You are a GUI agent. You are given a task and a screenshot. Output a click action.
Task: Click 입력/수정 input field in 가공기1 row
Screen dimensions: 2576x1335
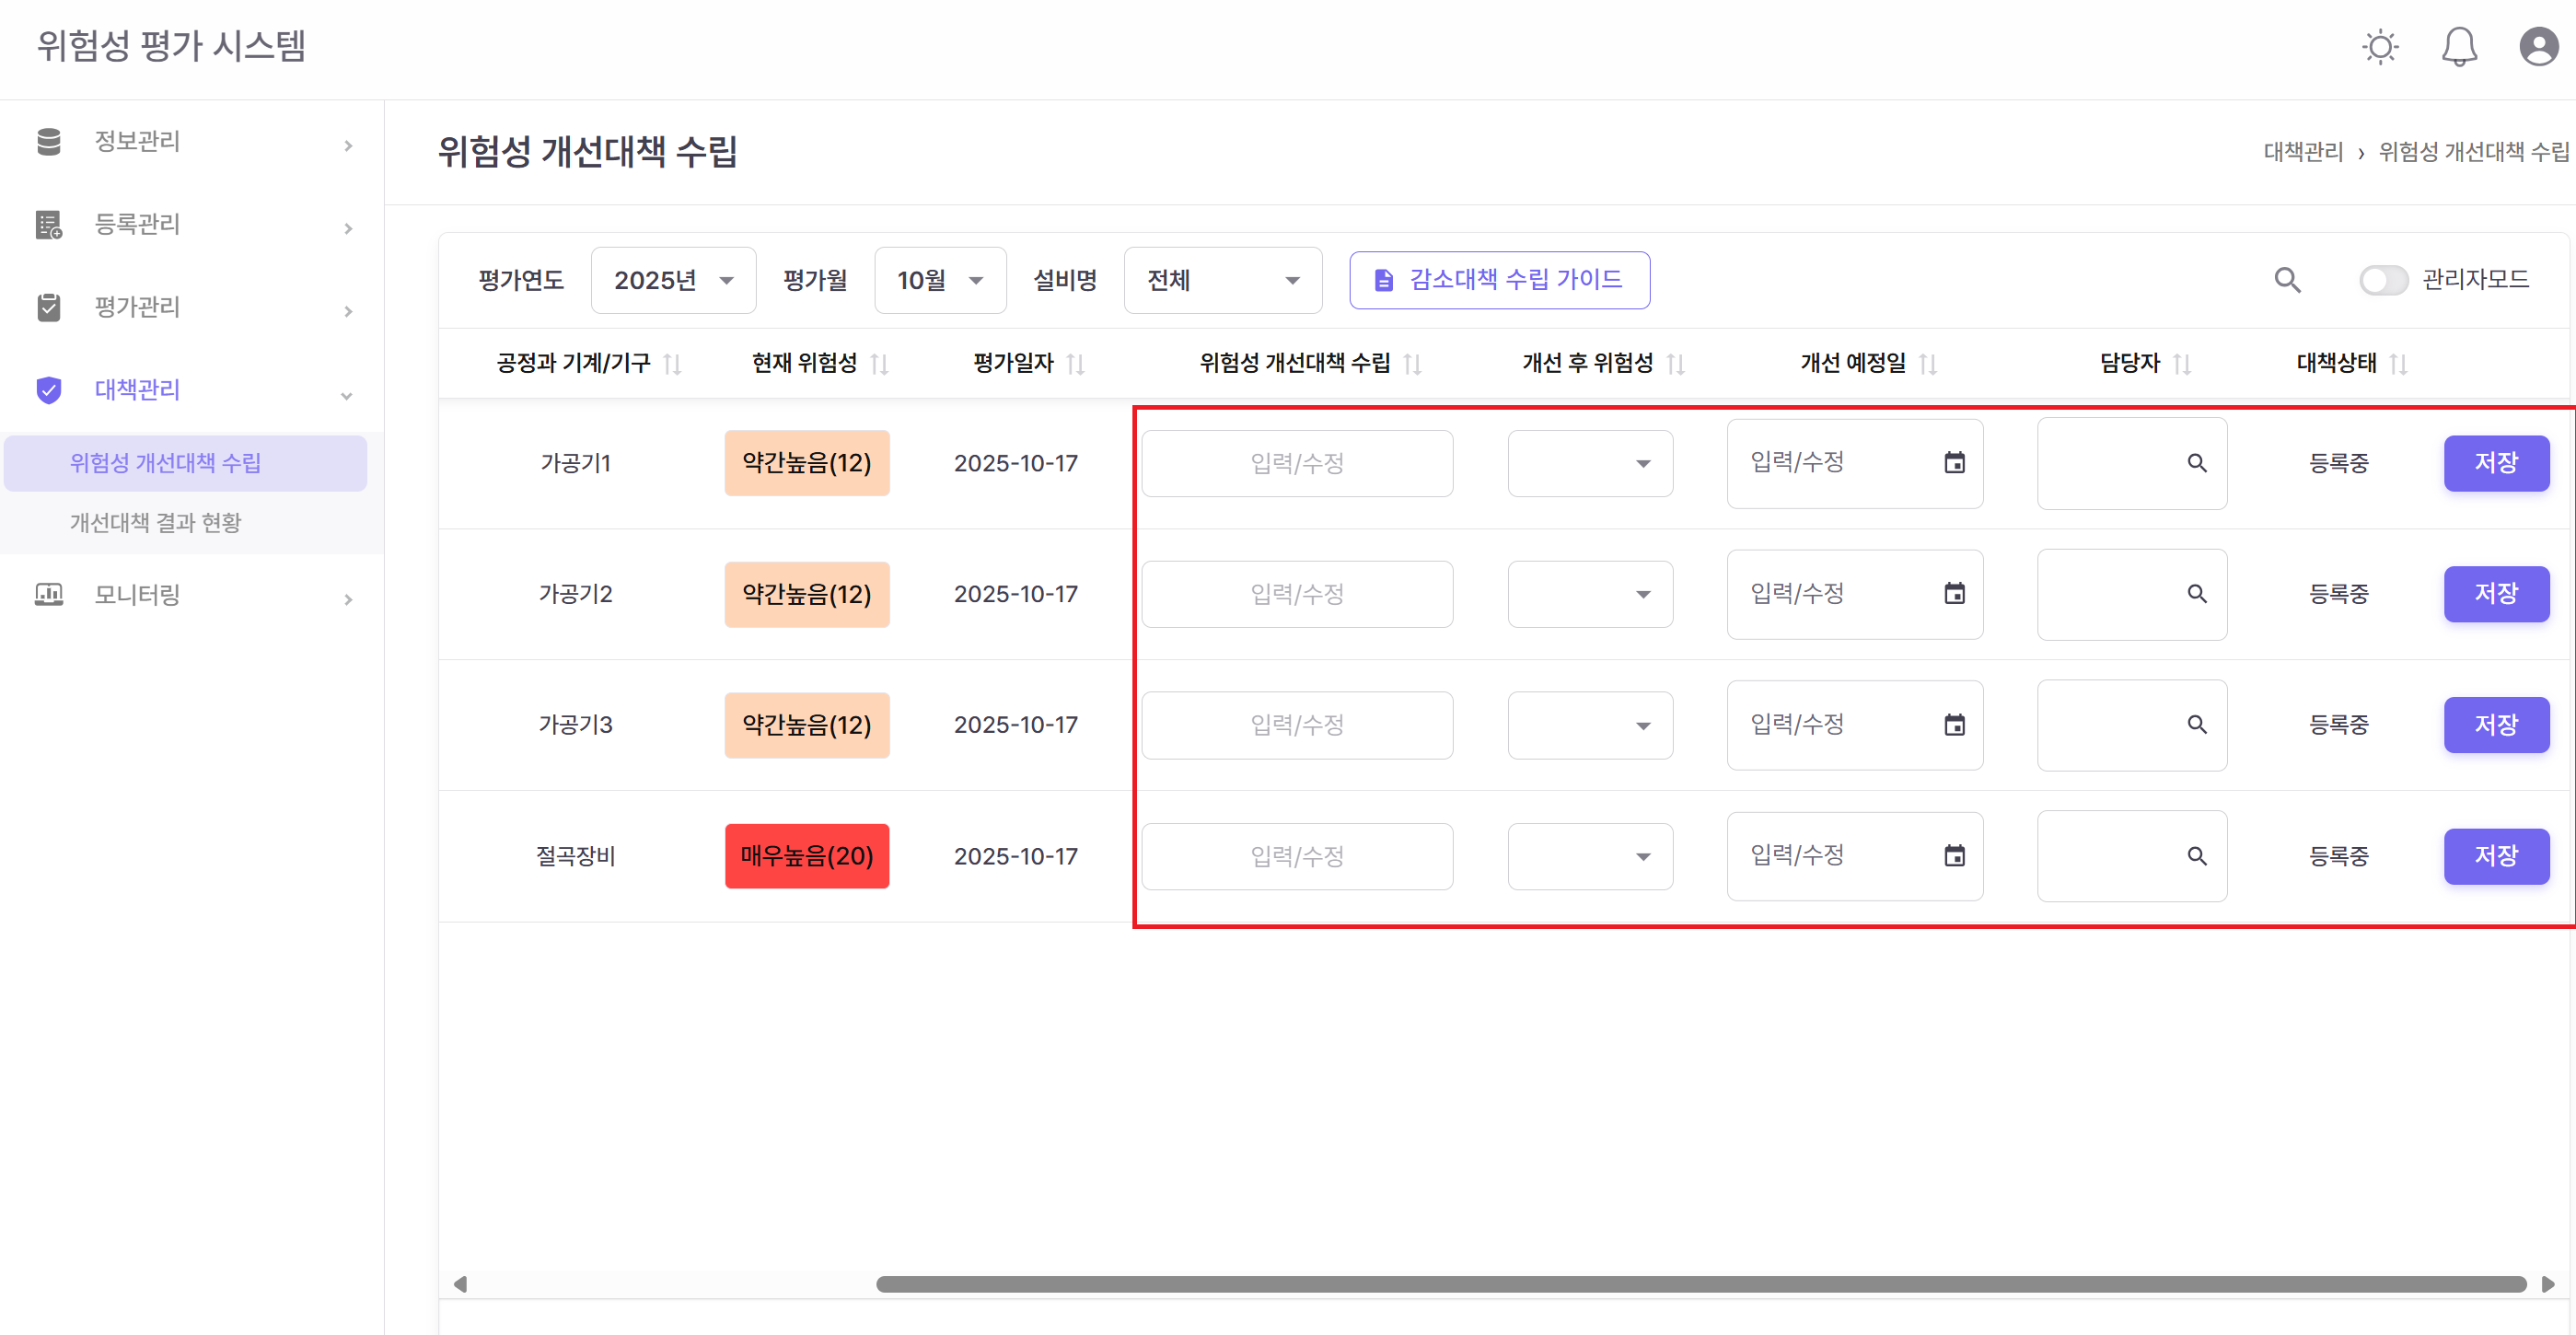[x=1297, y=462]
